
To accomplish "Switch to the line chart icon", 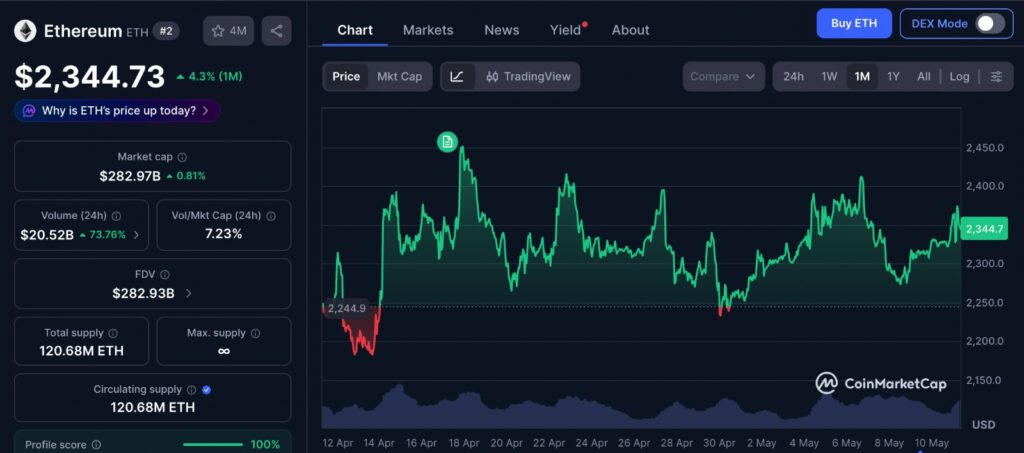I will [x=457, y=76].
